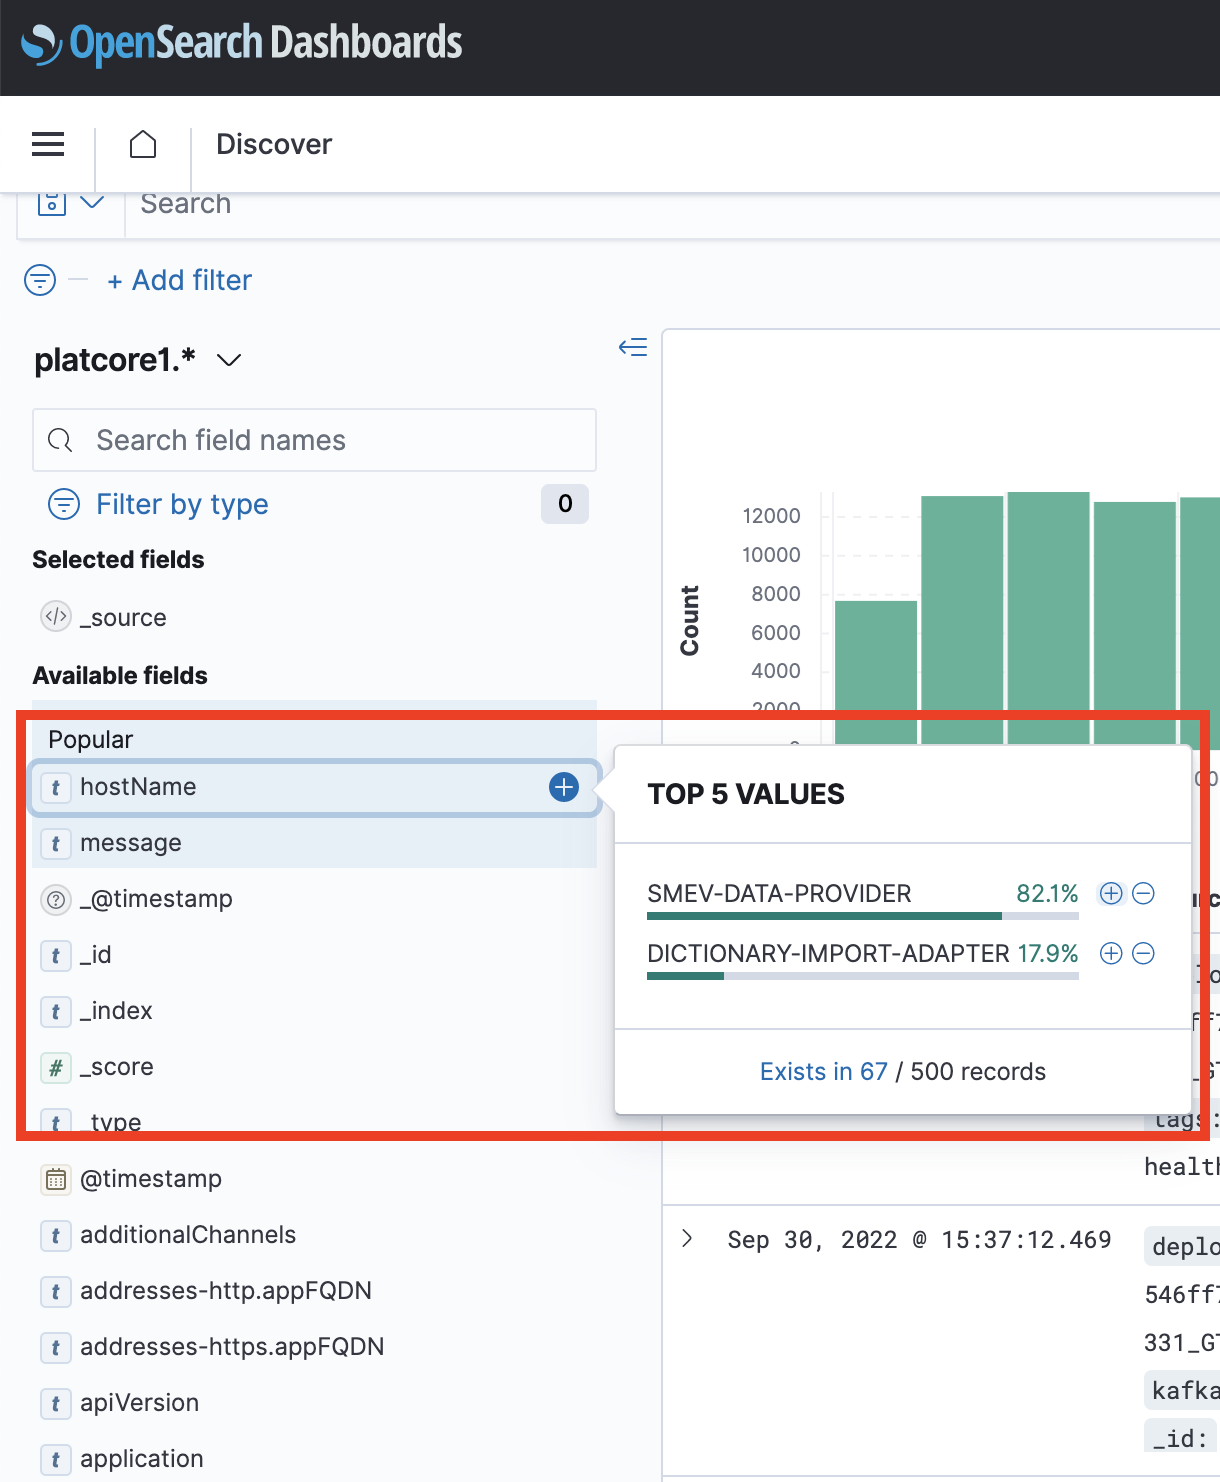The height and width of the screenshot is (1482, 1220).
Task: Go to the home page icon
Action: (143, 144)
